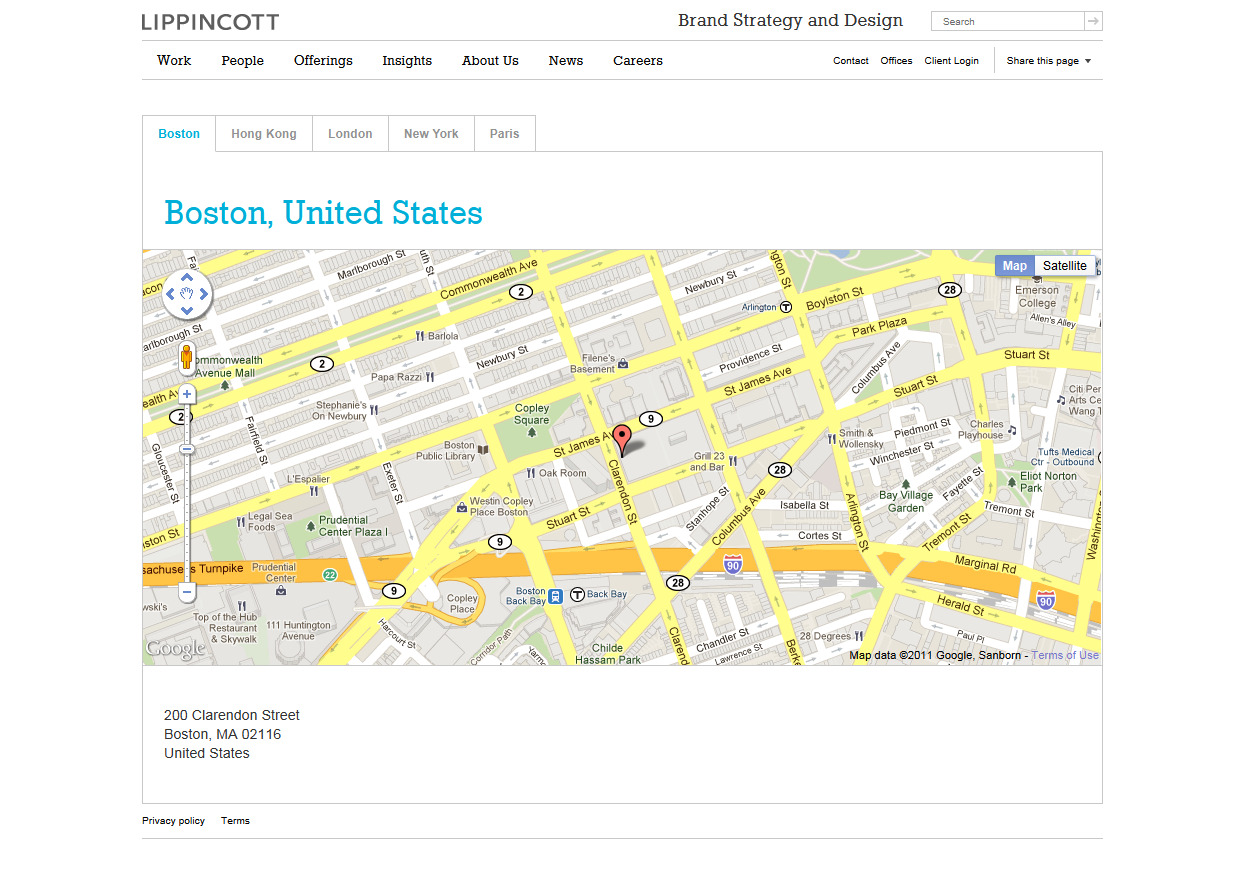
Task: Click the Boston Back Bay train icon
Action: 556,596
